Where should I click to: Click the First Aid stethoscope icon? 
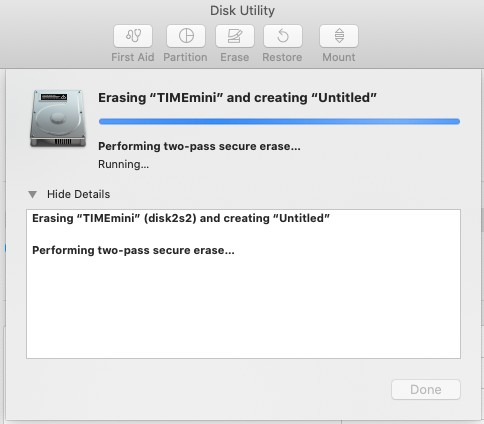[x=133, y=36]
